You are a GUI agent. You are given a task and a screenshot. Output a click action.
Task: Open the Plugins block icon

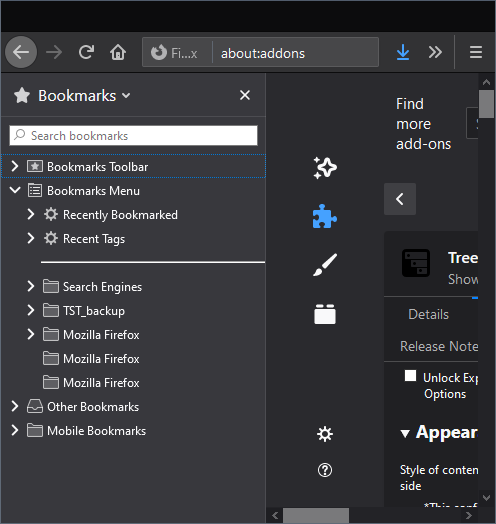click(x=325, y=314)
